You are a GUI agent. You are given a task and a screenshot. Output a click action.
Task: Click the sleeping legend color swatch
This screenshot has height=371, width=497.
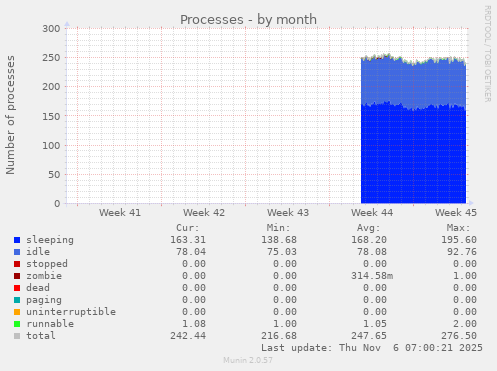(x=17, y=240)
